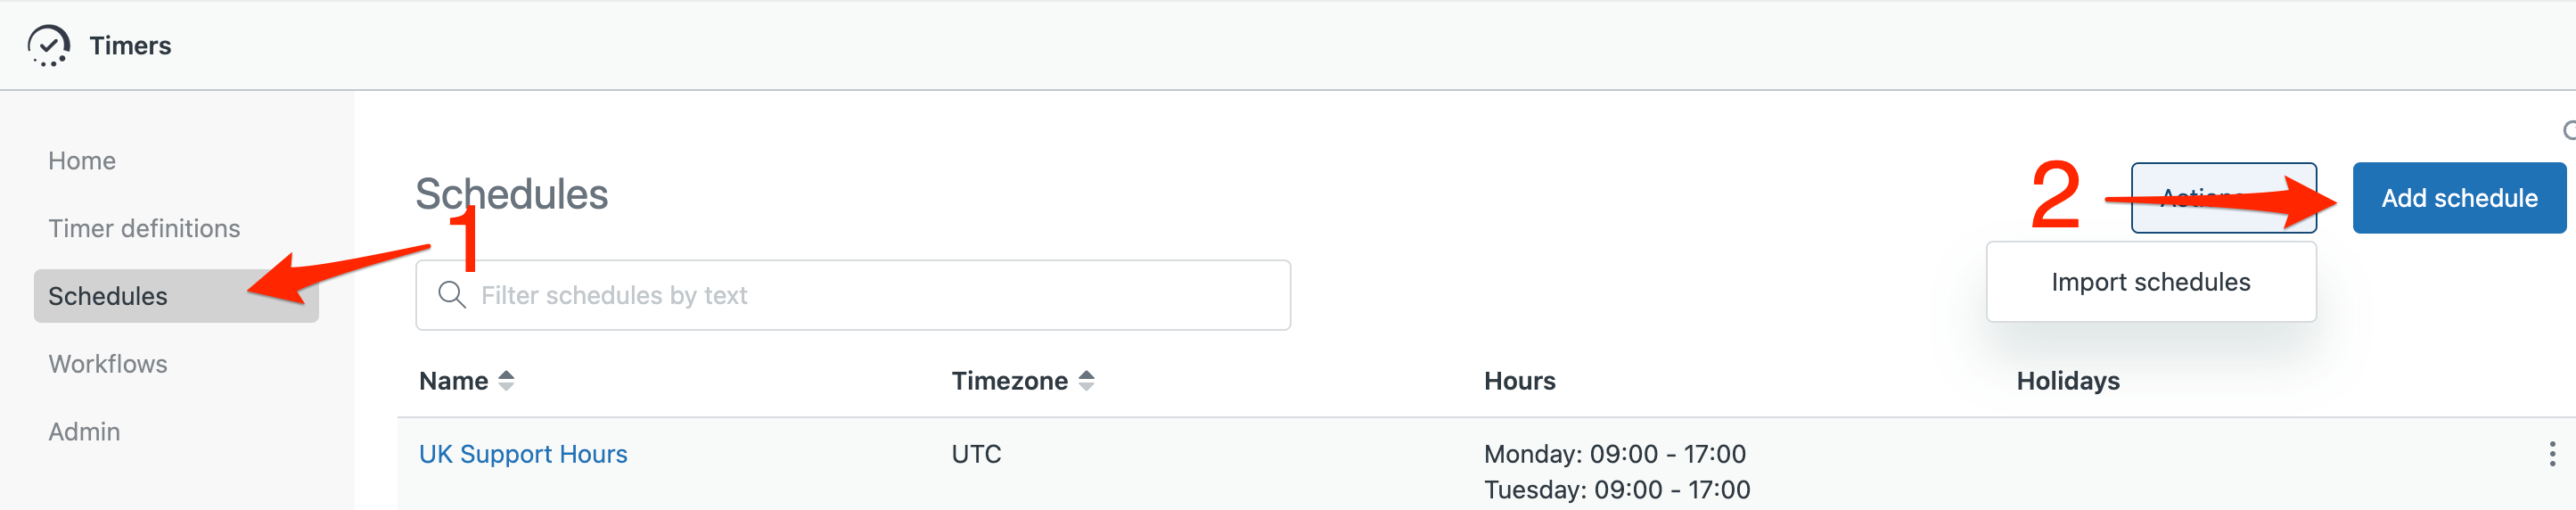Viewport: 2576px width, 510px height.
Task: Click the Timers clock logo icon
Action: point(48,46)
